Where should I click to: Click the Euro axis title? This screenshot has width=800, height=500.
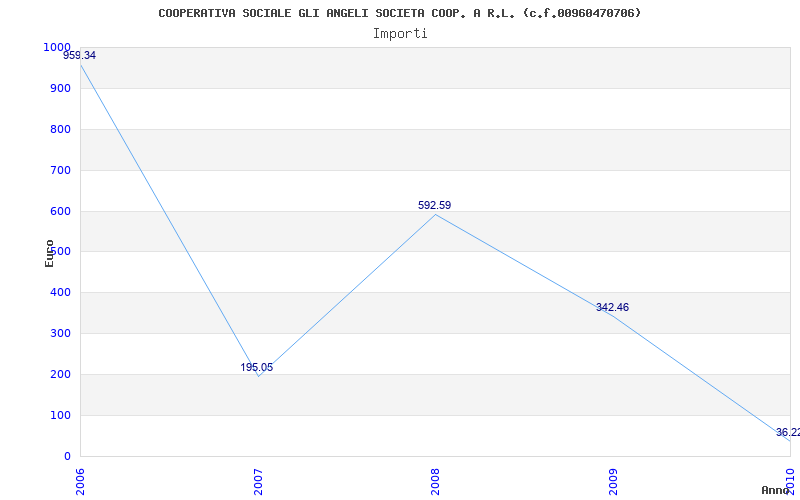(x=49, y=253)
